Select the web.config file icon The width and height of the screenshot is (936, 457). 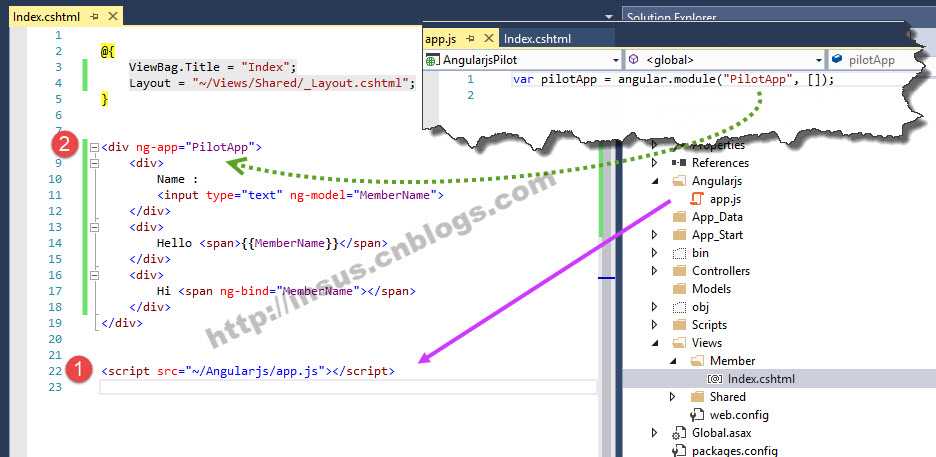697,415
